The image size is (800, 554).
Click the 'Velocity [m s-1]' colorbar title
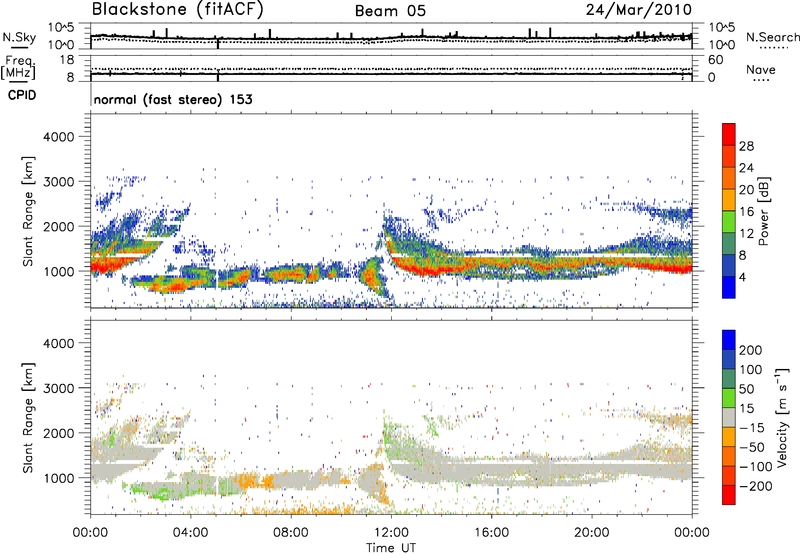tap(782, 417)
